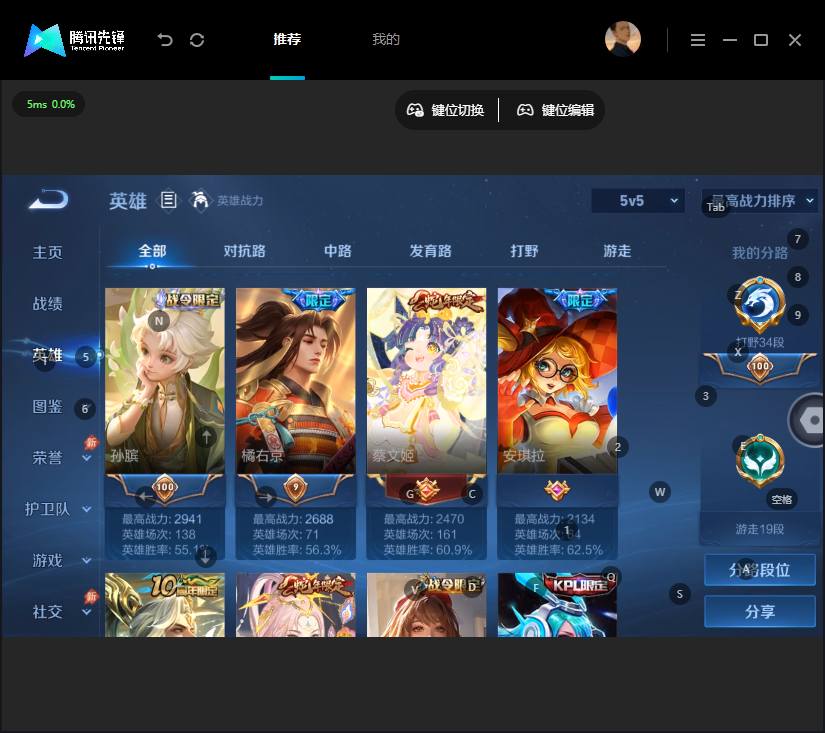
Task: Click the 孙膑 mastery badge 100
Action: click(x=165, y=487)
